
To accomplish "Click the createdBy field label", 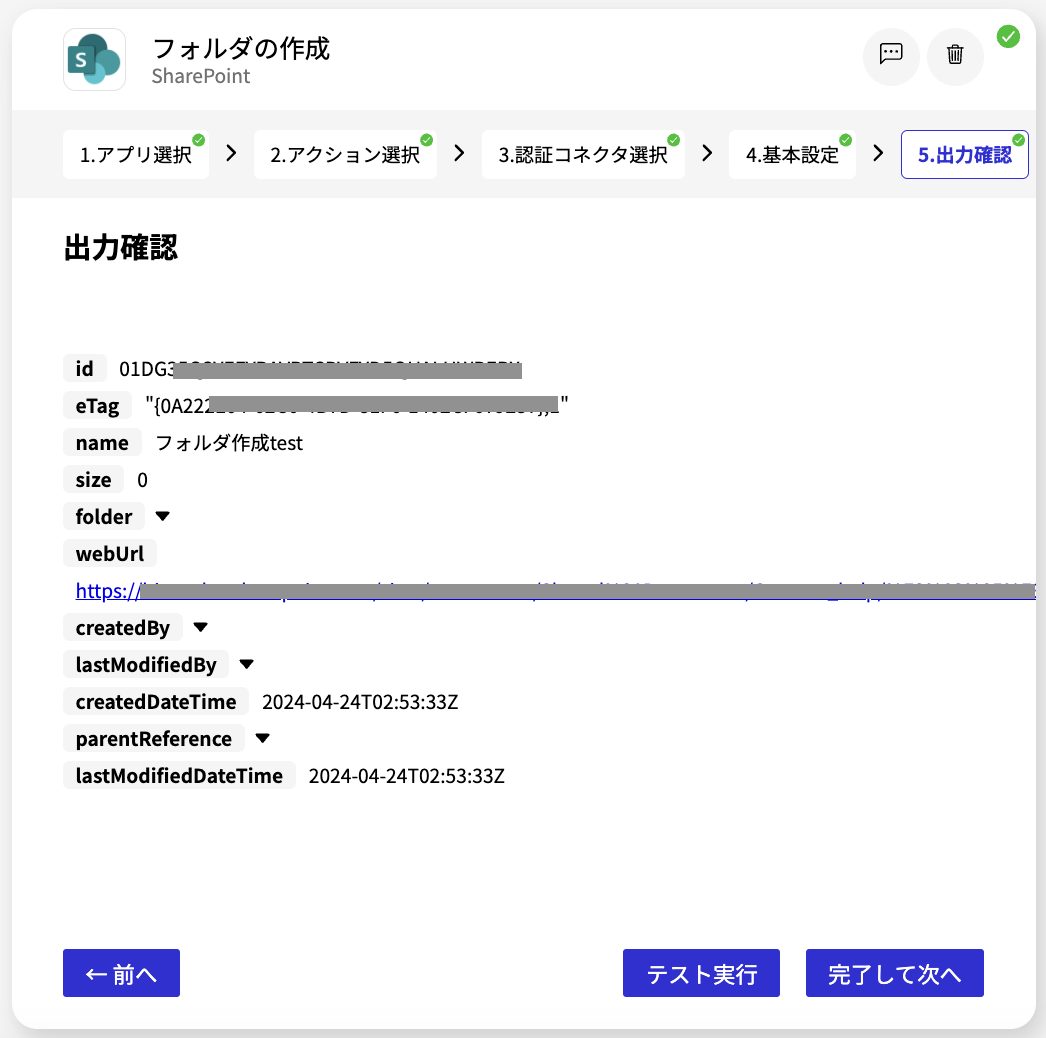I will (123, 628).
